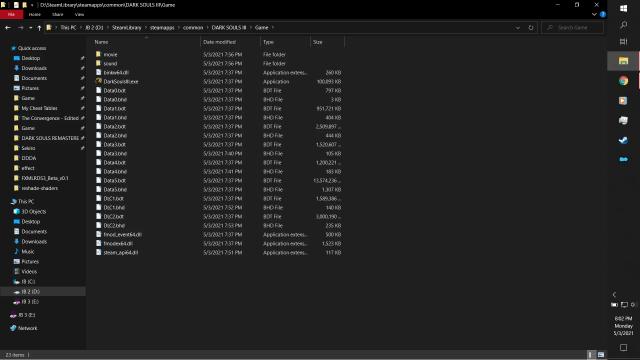Click the Search Game input box
The width and height of the screenshot is (640, 360).
573,28
